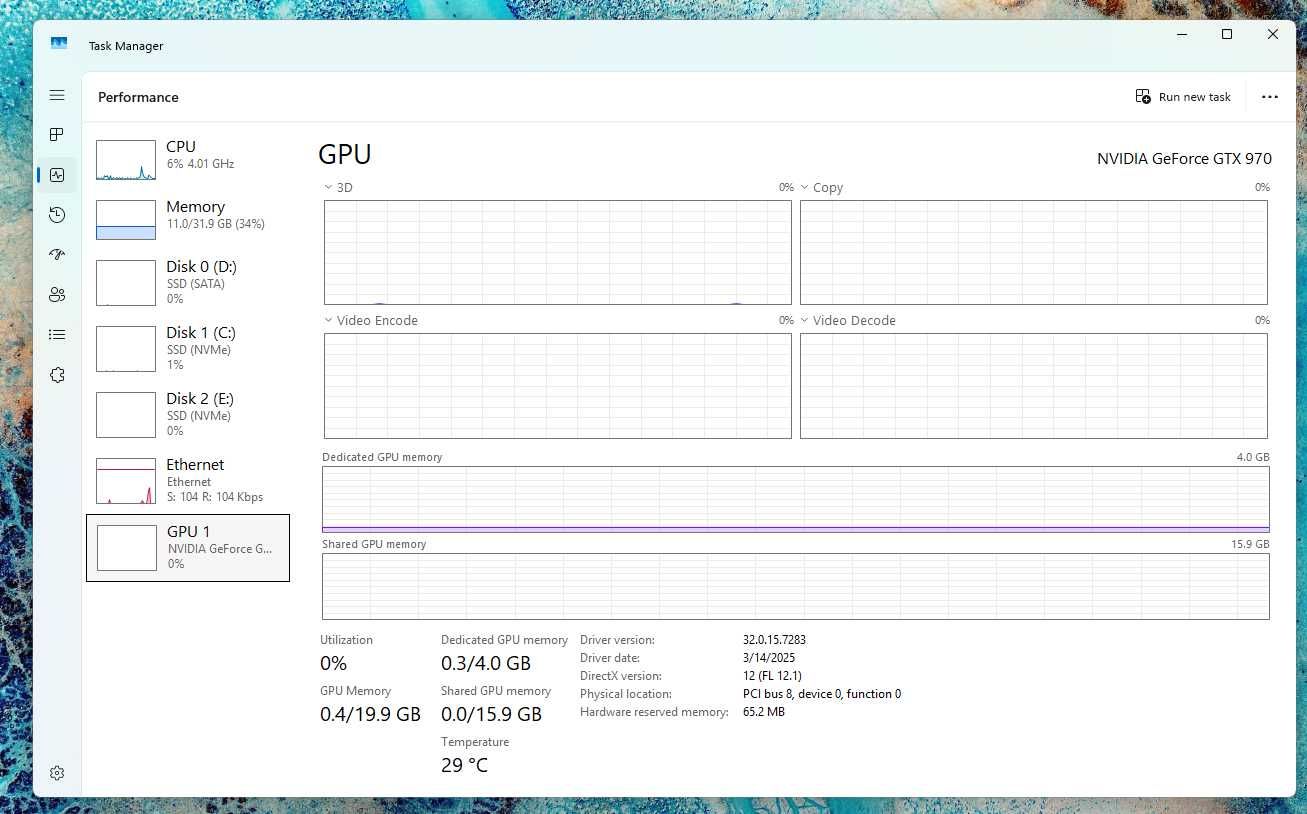
Task: Click the 29 °C temperature reading
Action: click(x=464, y=765)
